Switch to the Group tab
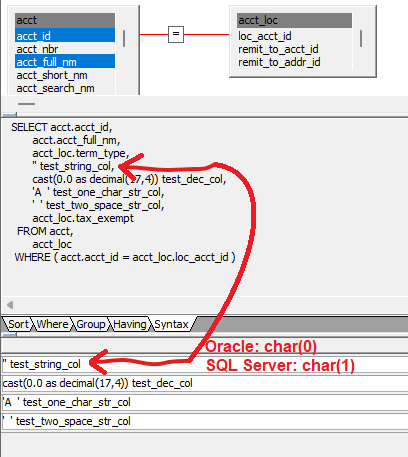This screenshot has height=457, width=408. coord(90,324)
